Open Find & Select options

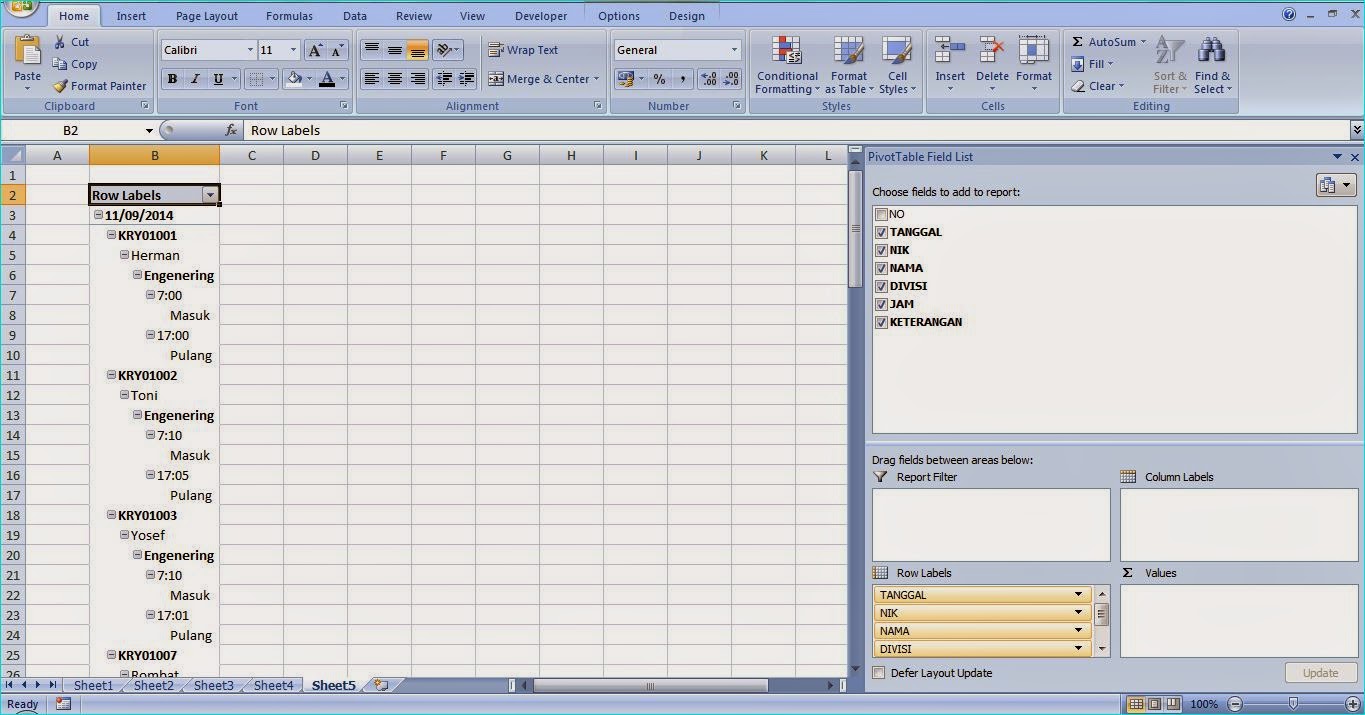[x=1212, y=64]
